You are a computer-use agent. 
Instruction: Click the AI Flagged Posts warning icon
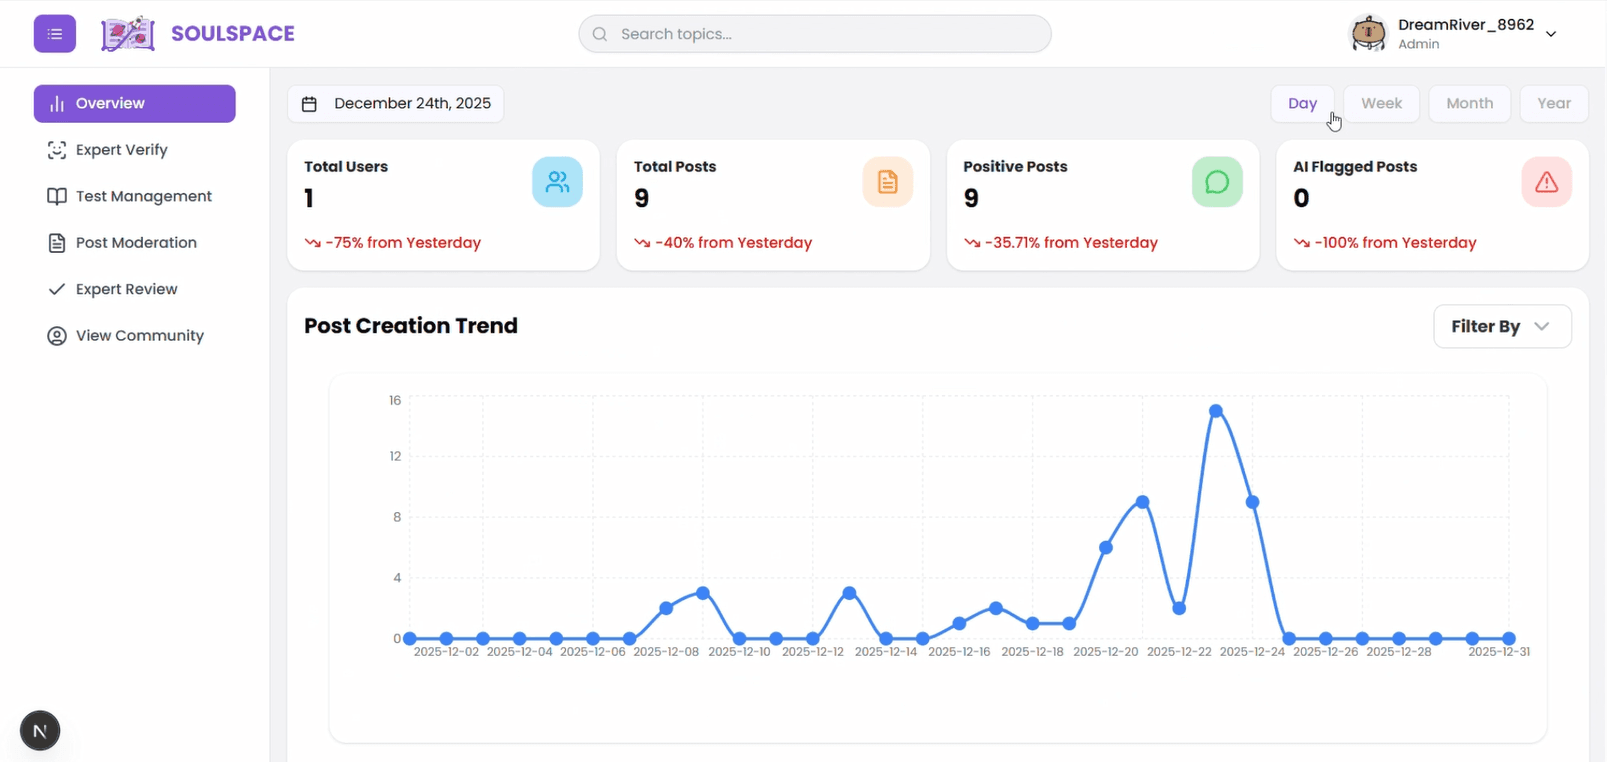tap(1547, 182)
